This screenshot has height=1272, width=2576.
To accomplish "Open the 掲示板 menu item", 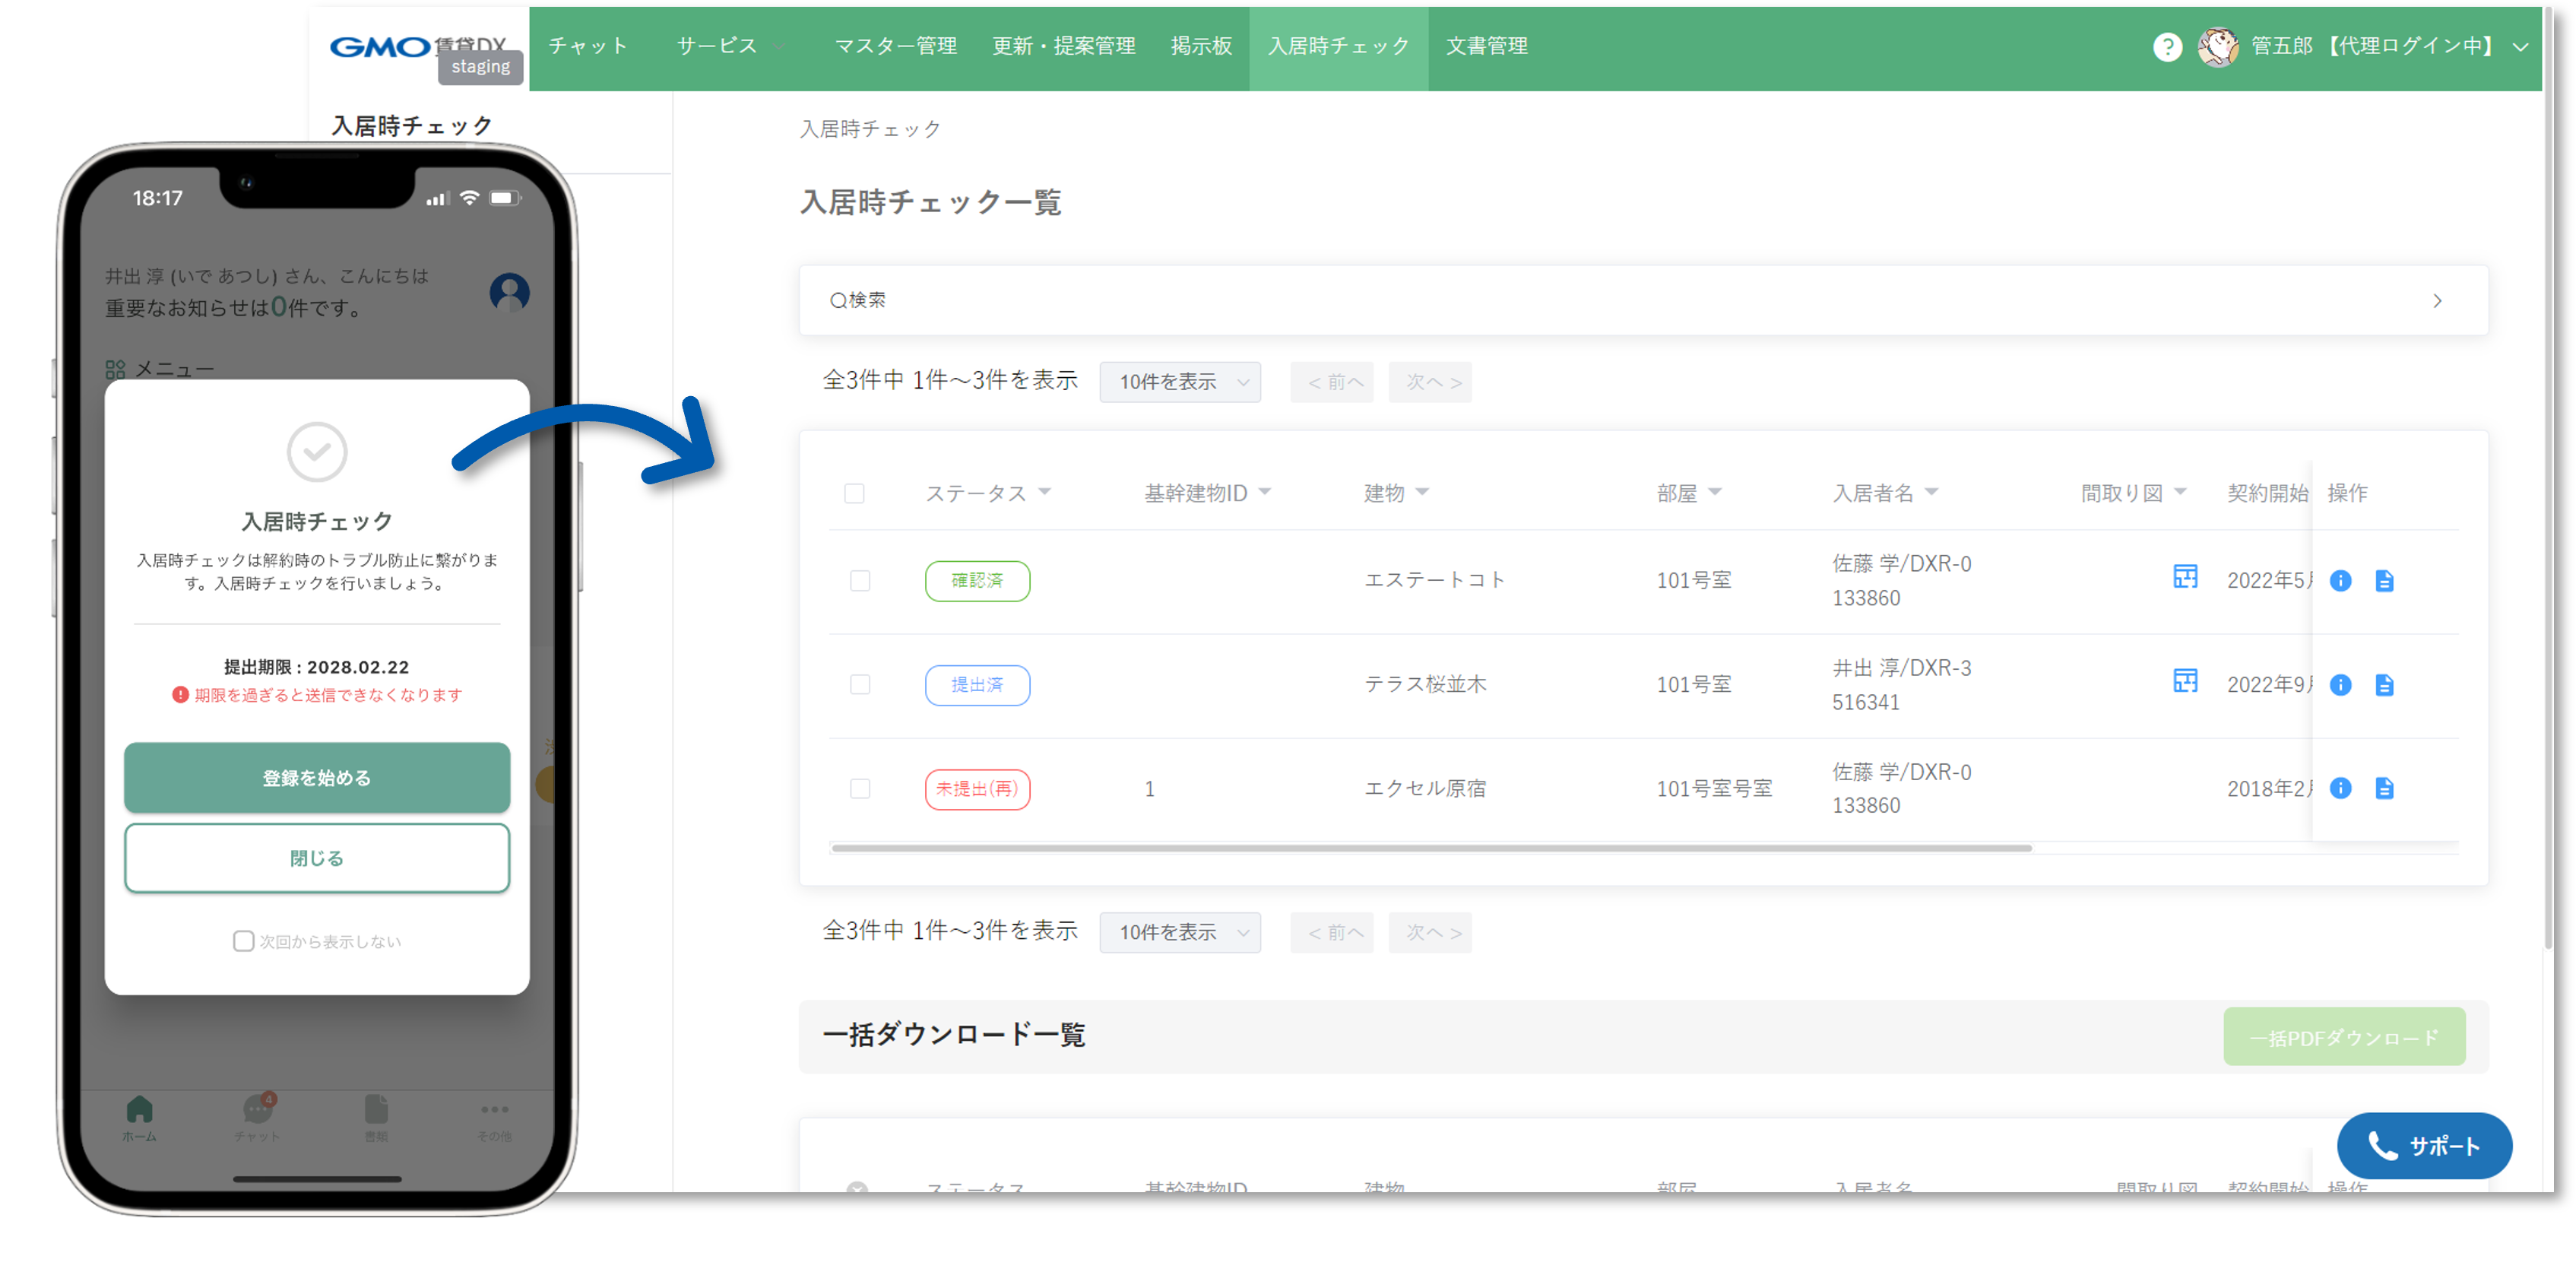I will 1200,46.
